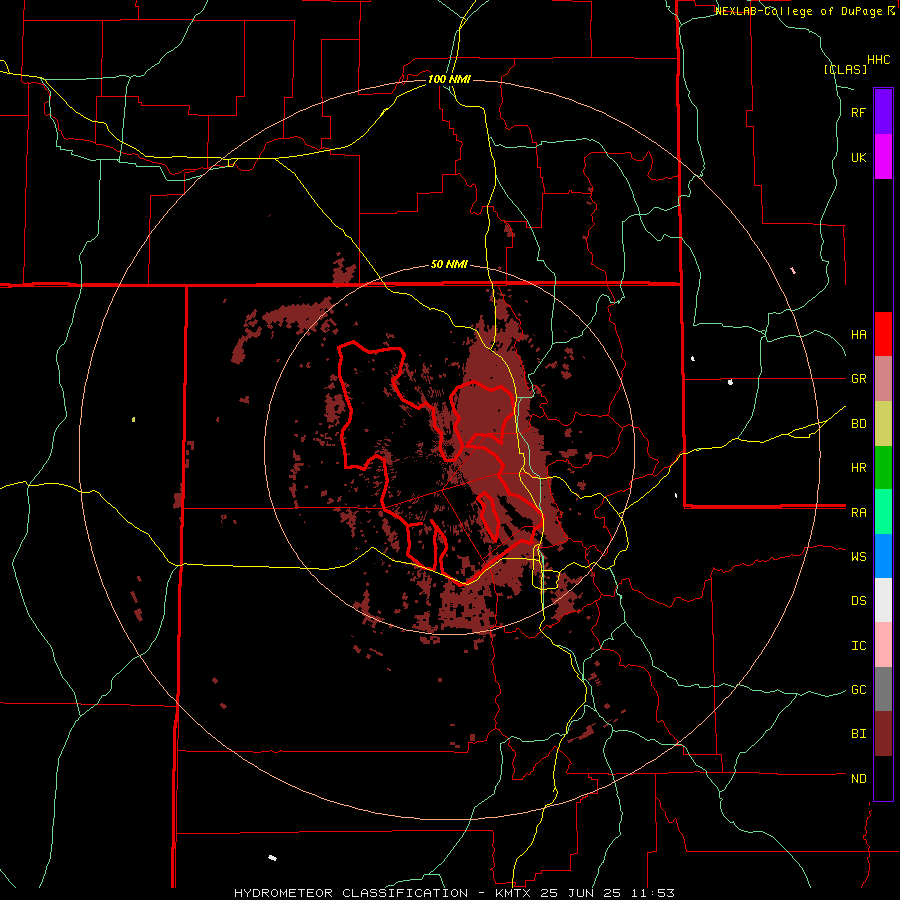Click the gray GC legend swatch
Viewport: 900px width, 900px height.
883,689
